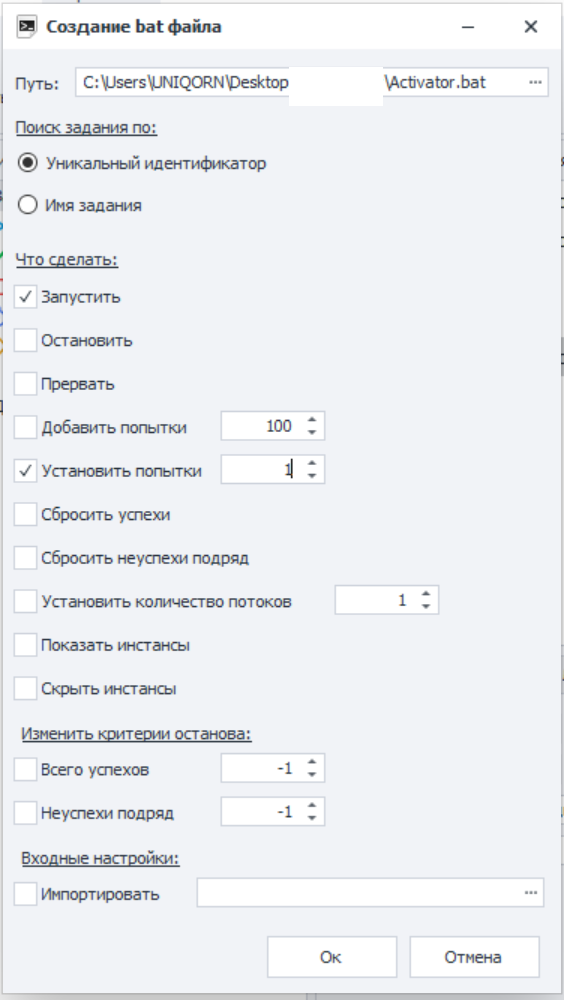Enable the Неуспехи подряд checkbox
The width and height of the screenshot is (564, 1000).
26,814
